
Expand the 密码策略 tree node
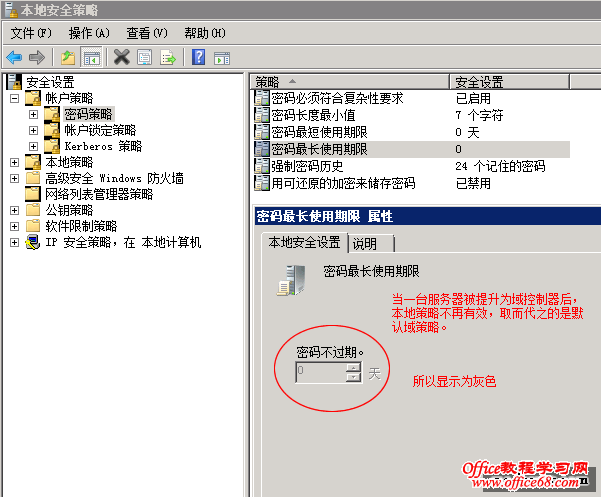pos(33,115)
